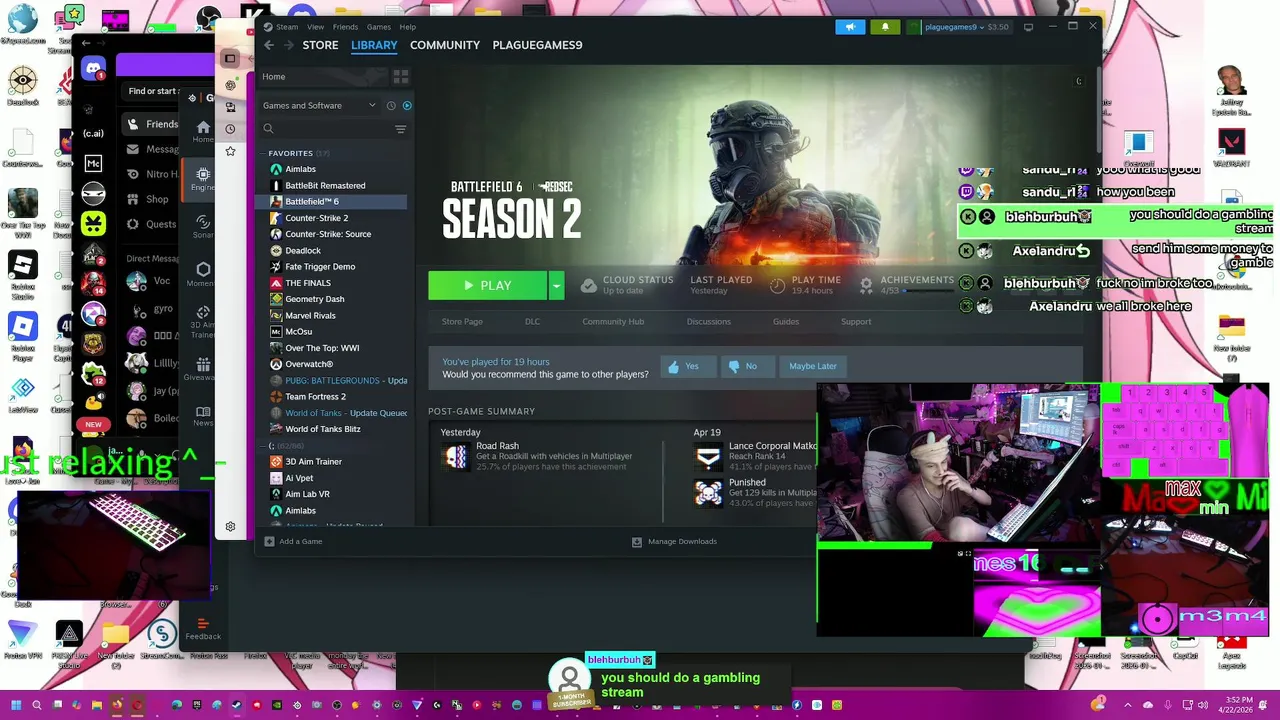Go forward with the Steam forward arrow

tap(289, 45)
